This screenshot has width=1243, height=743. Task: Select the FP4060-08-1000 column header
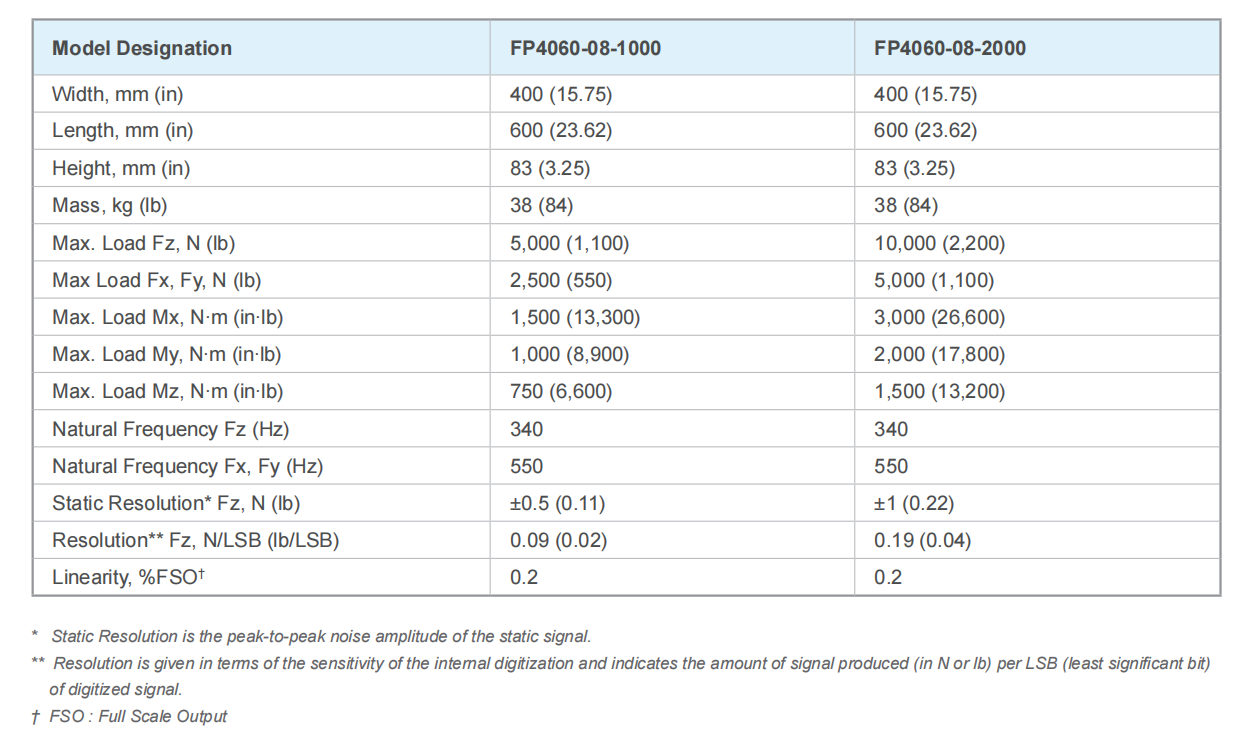pyautogui.click(x=585, y=48)
